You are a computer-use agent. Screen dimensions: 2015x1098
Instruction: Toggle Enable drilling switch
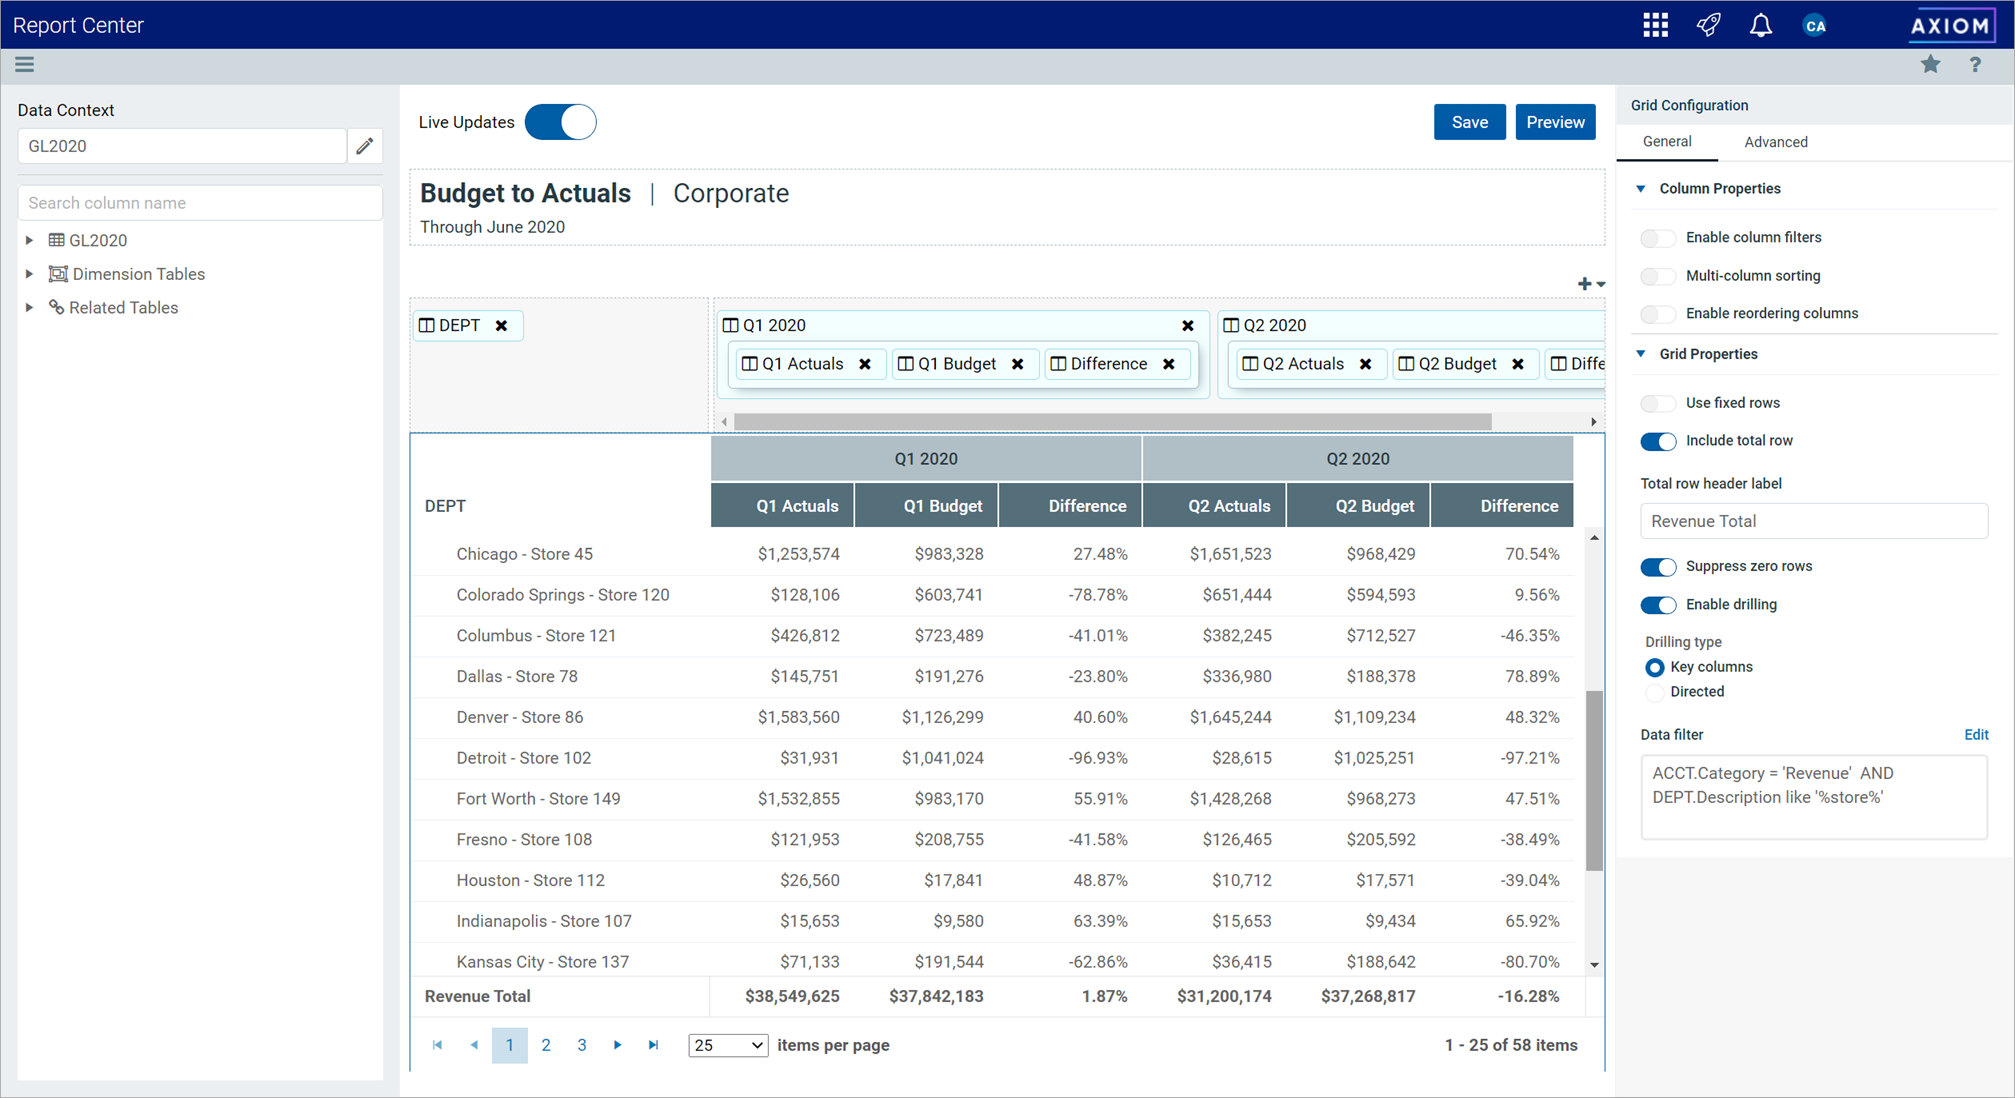(1658, 605)
